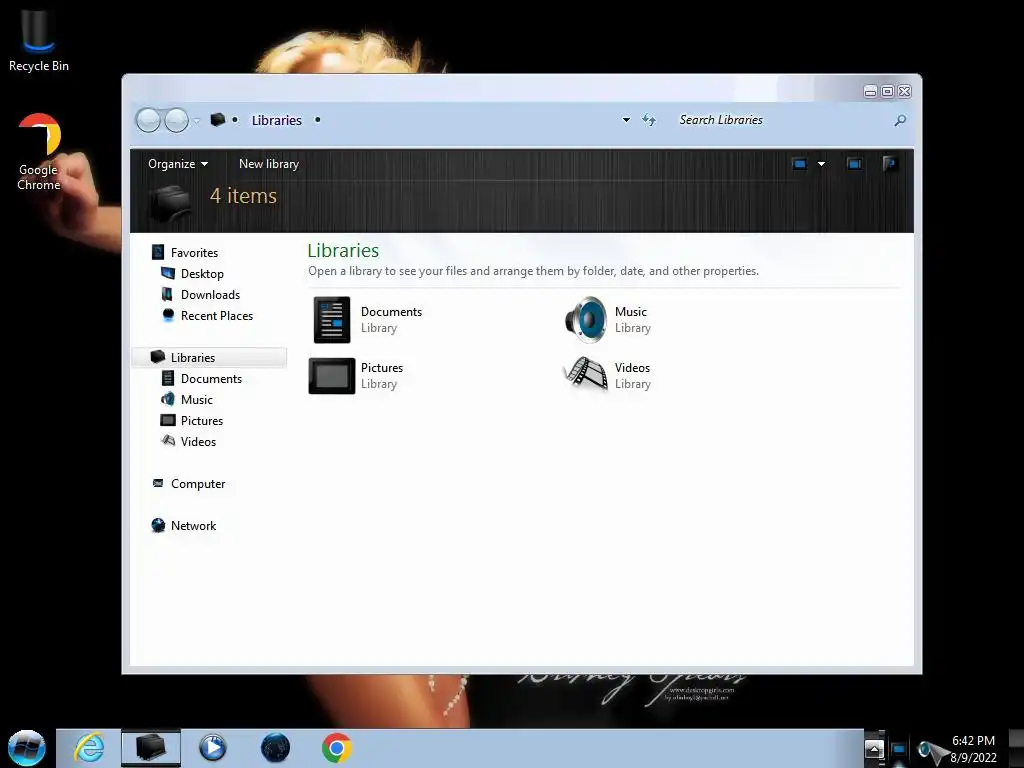This screenshot has width=1024, height=768.
Task: Show hidden tray icons arrow
Action: pyautogui.click(x=874, y=749)
